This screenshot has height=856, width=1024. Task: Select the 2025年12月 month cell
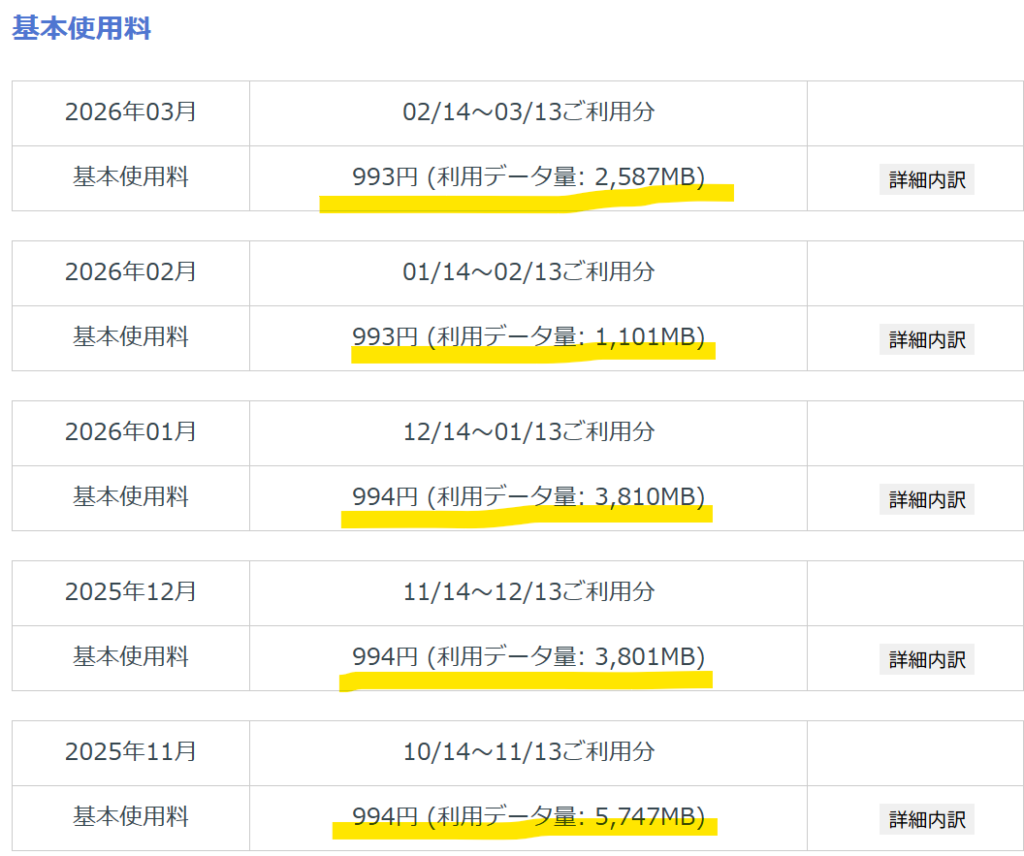131,592
